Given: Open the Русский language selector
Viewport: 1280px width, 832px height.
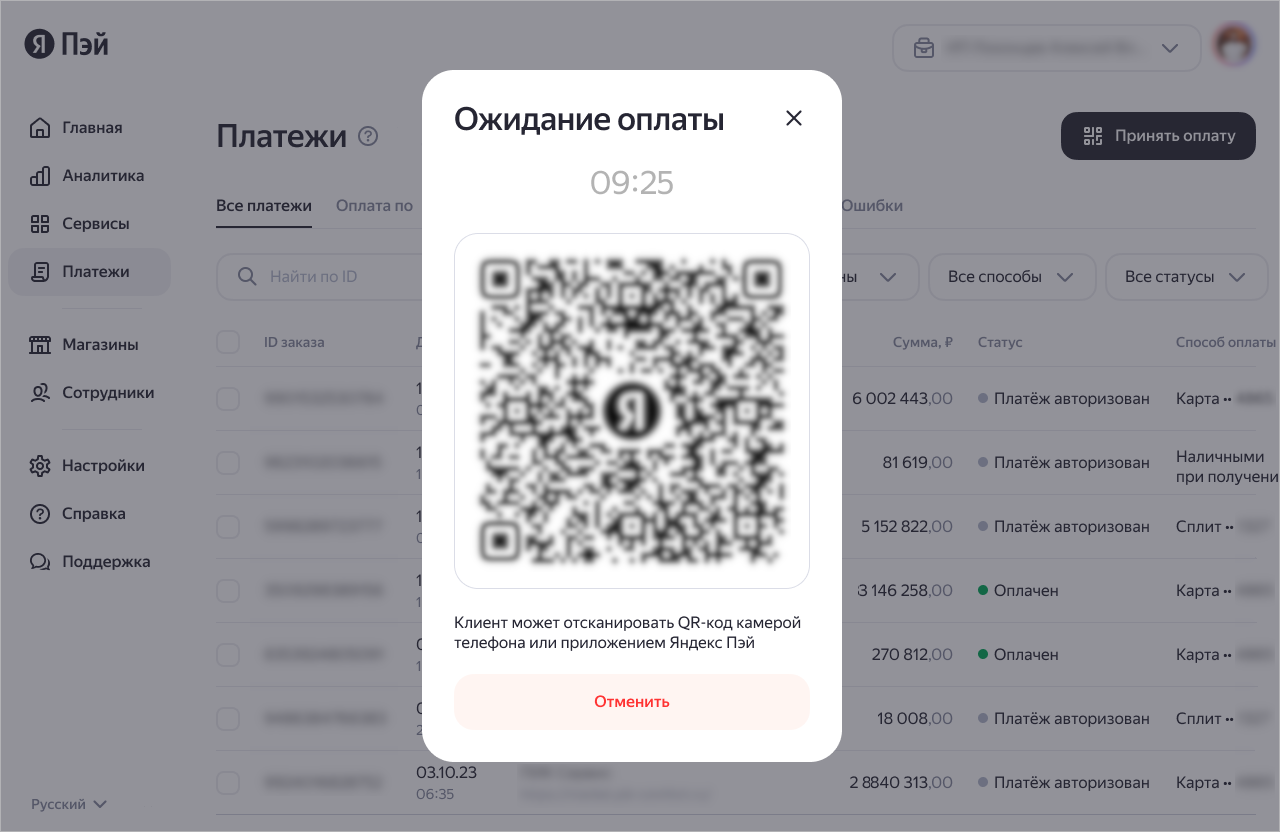Looking at the screenshot, I should point(69,804).
